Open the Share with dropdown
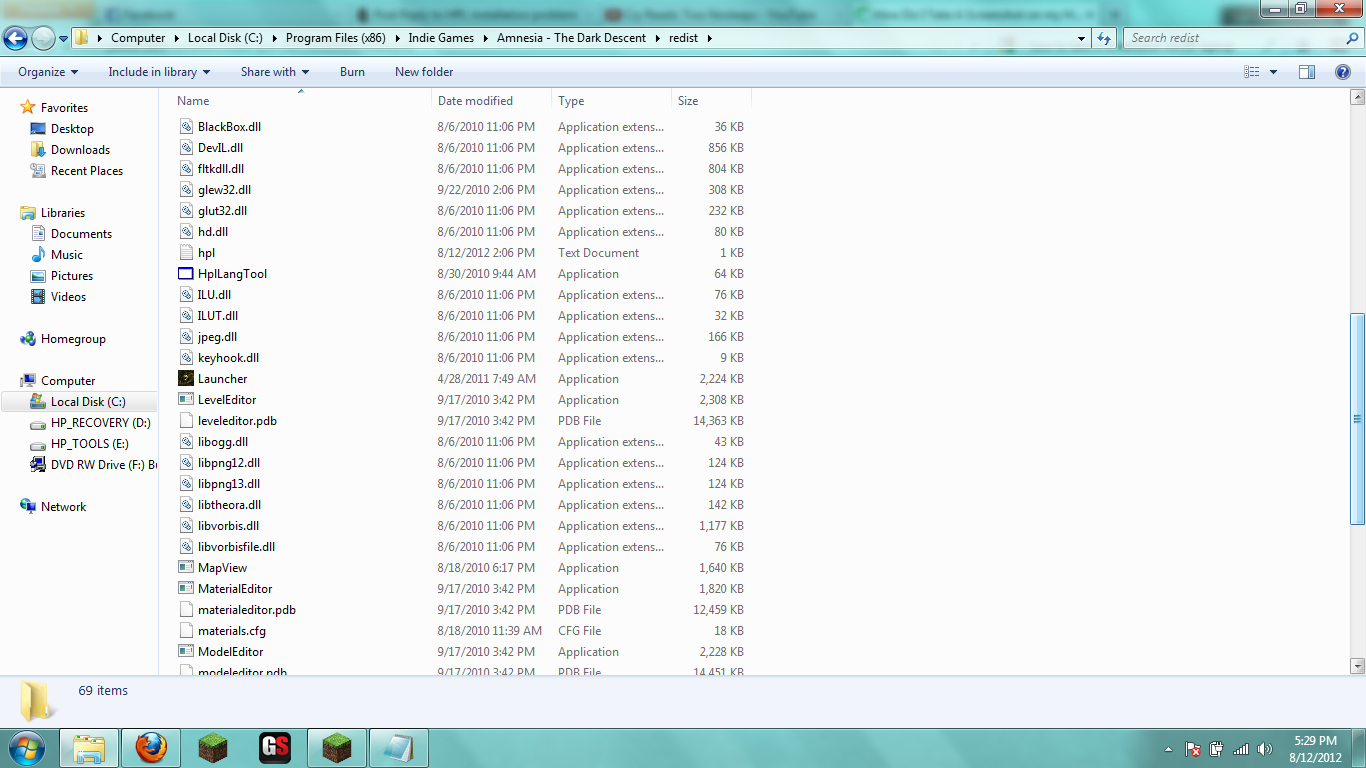Image resolution: width=1366 pixels, height=768 pixels. pyautogui.click(x=275, y=72)
